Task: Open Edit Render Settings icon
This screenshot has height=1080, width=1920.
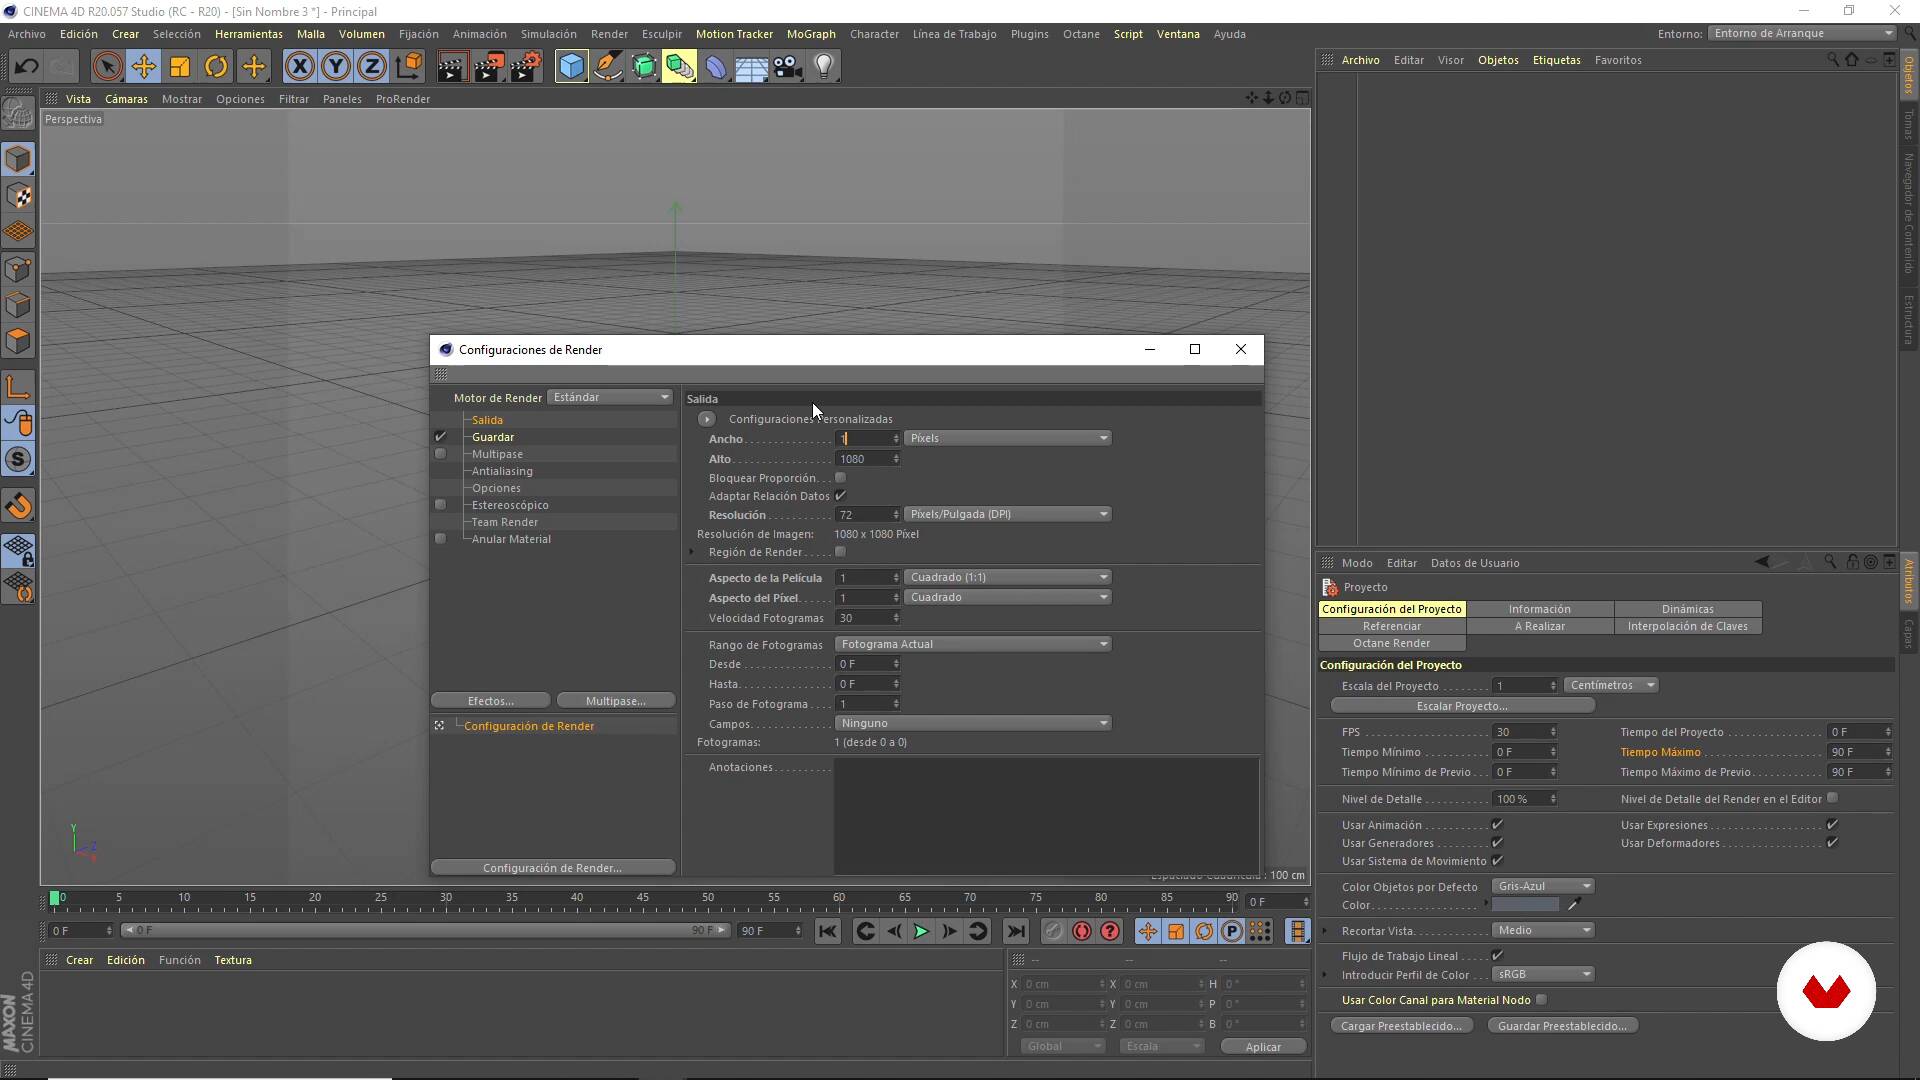Action: point(526,67)
